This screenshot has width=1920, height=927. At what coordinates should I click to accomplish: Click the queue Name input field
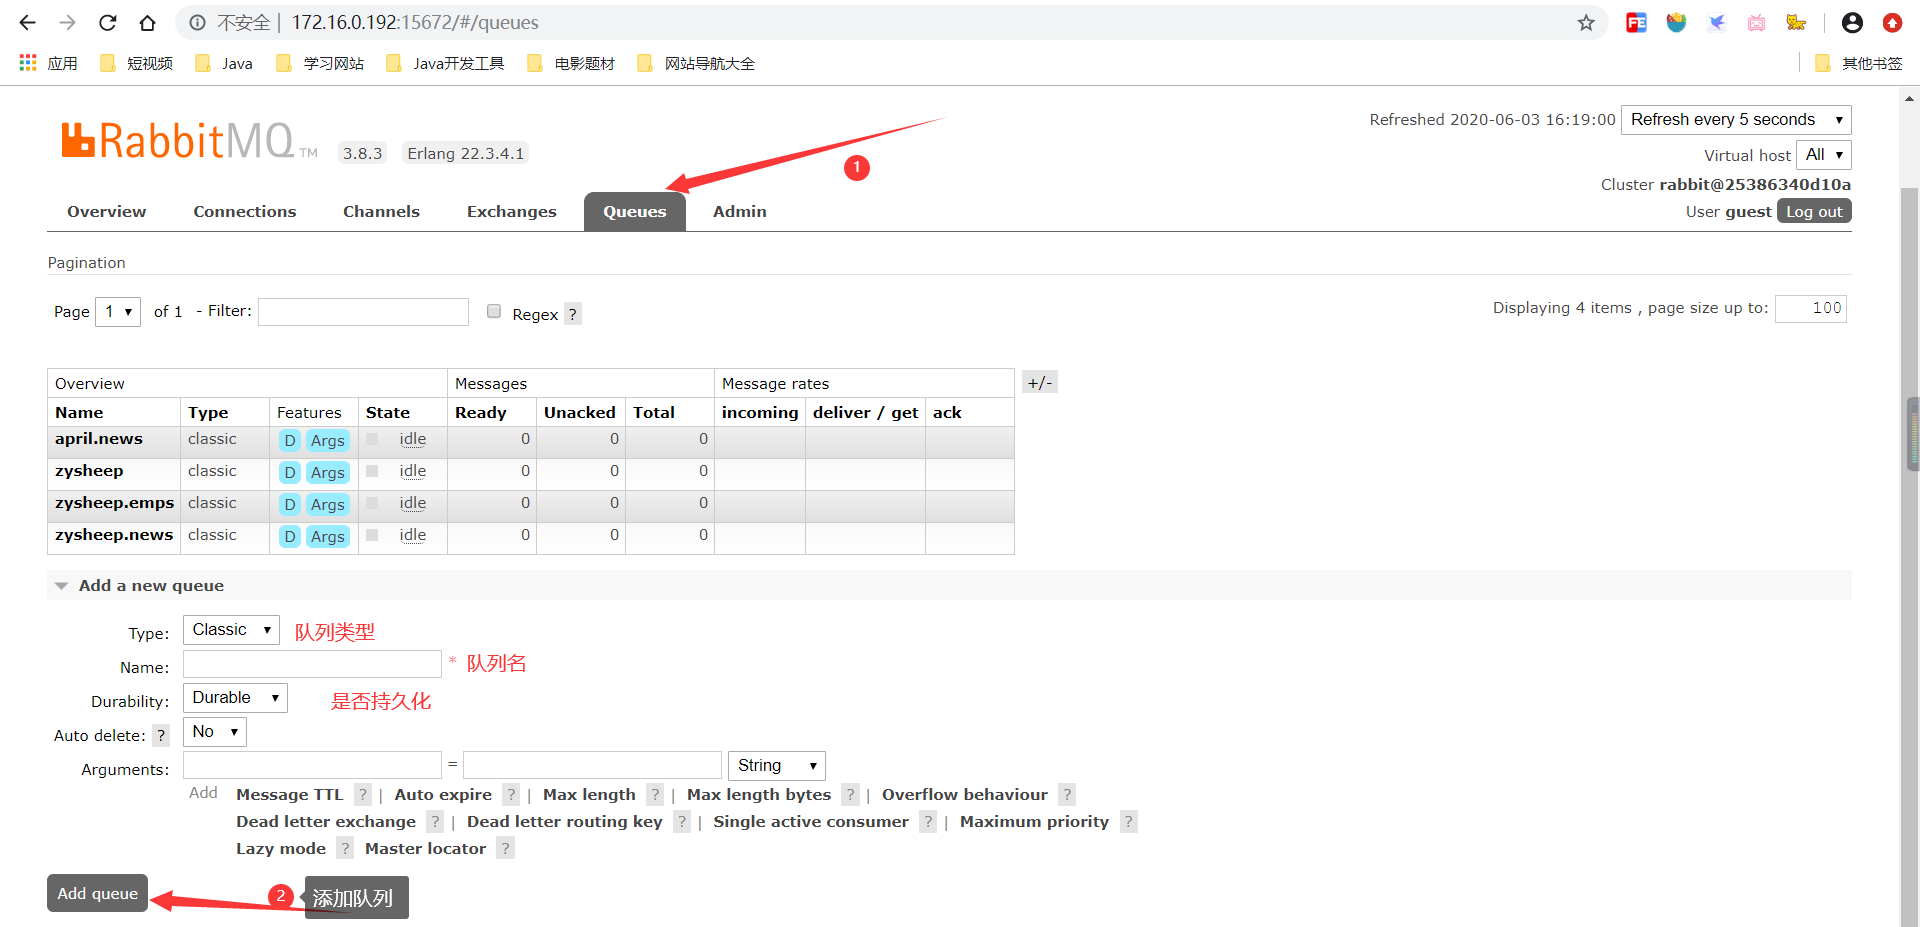click(x=312, y=664)
